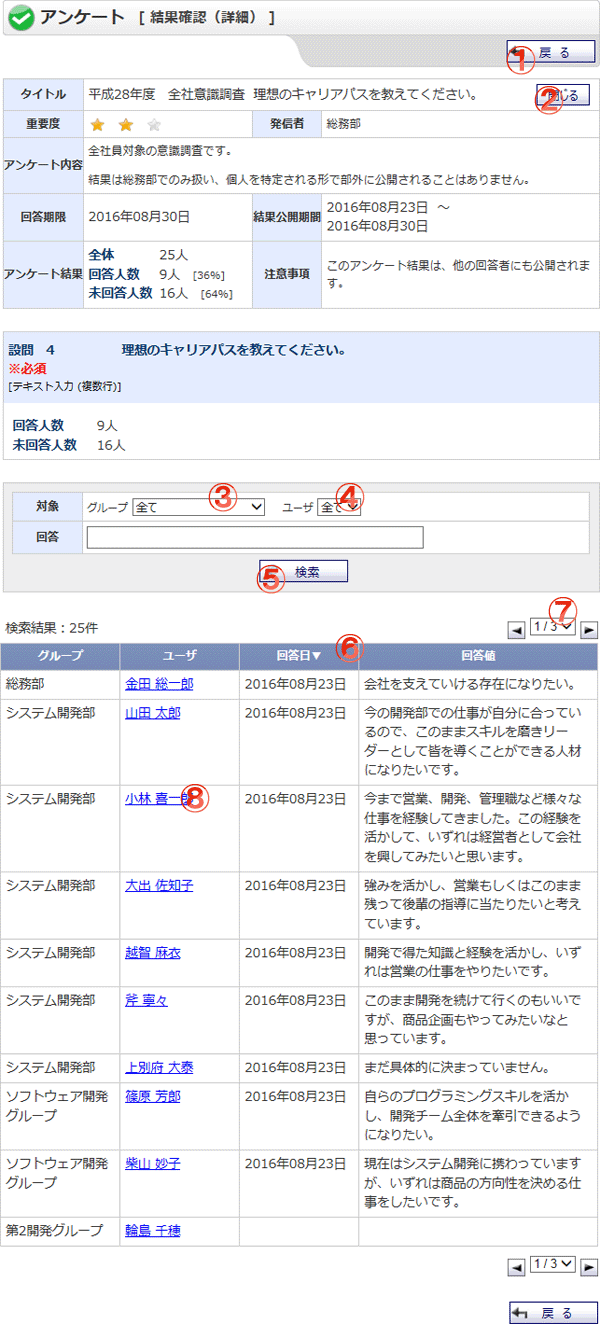Open user link 上別府 大泰
Image resolution: width=600 pixels, height=1324 pixels.
pos(159,1067)
